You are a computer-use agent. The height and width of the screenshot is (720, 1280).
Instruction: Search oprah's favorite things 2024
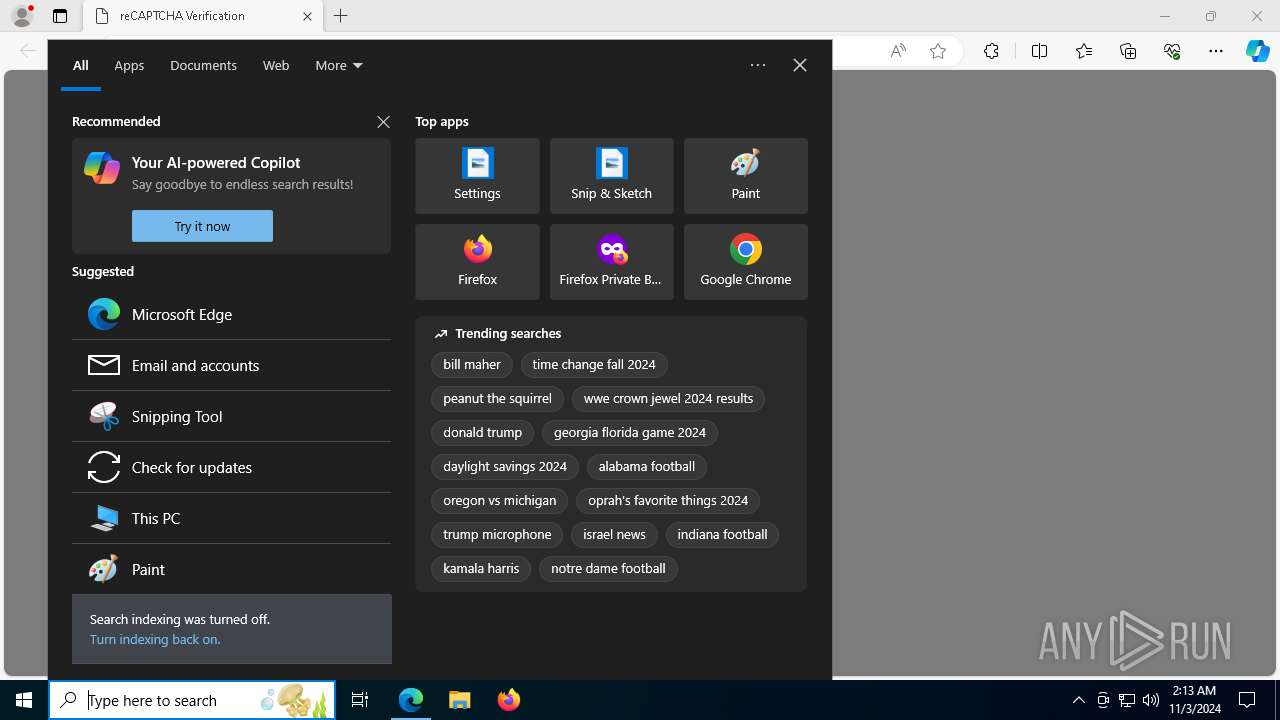668,501
